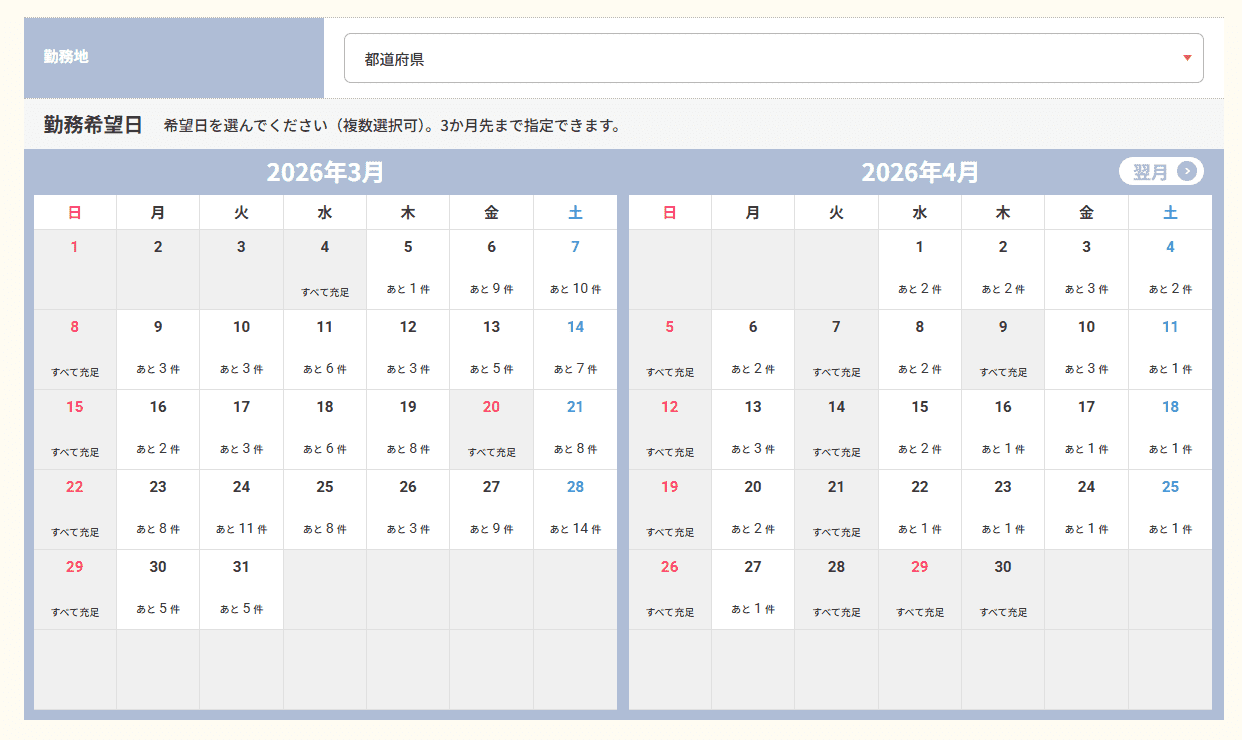This screenshot has width=1242, height=740.
Task: Select April 1 with あと2件
Action: tap(919, 269)
